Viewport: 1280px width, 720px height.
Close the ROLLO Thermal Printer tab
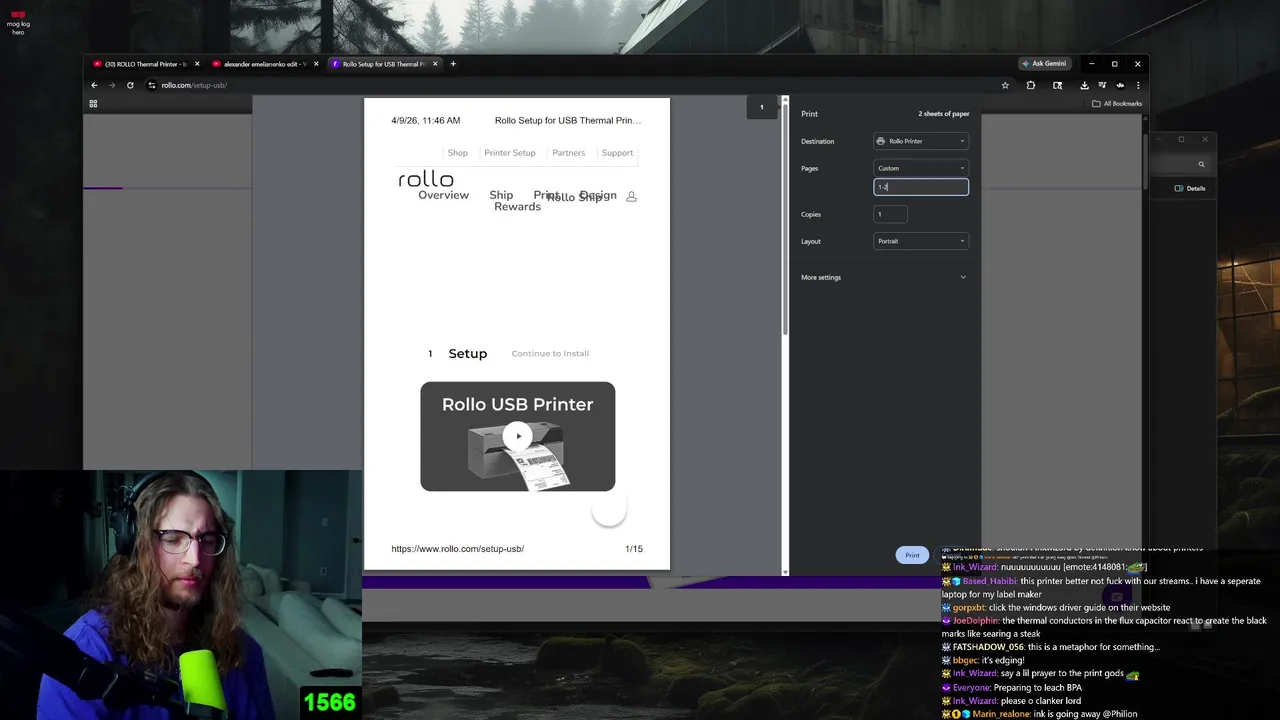[x=197, y=64]
